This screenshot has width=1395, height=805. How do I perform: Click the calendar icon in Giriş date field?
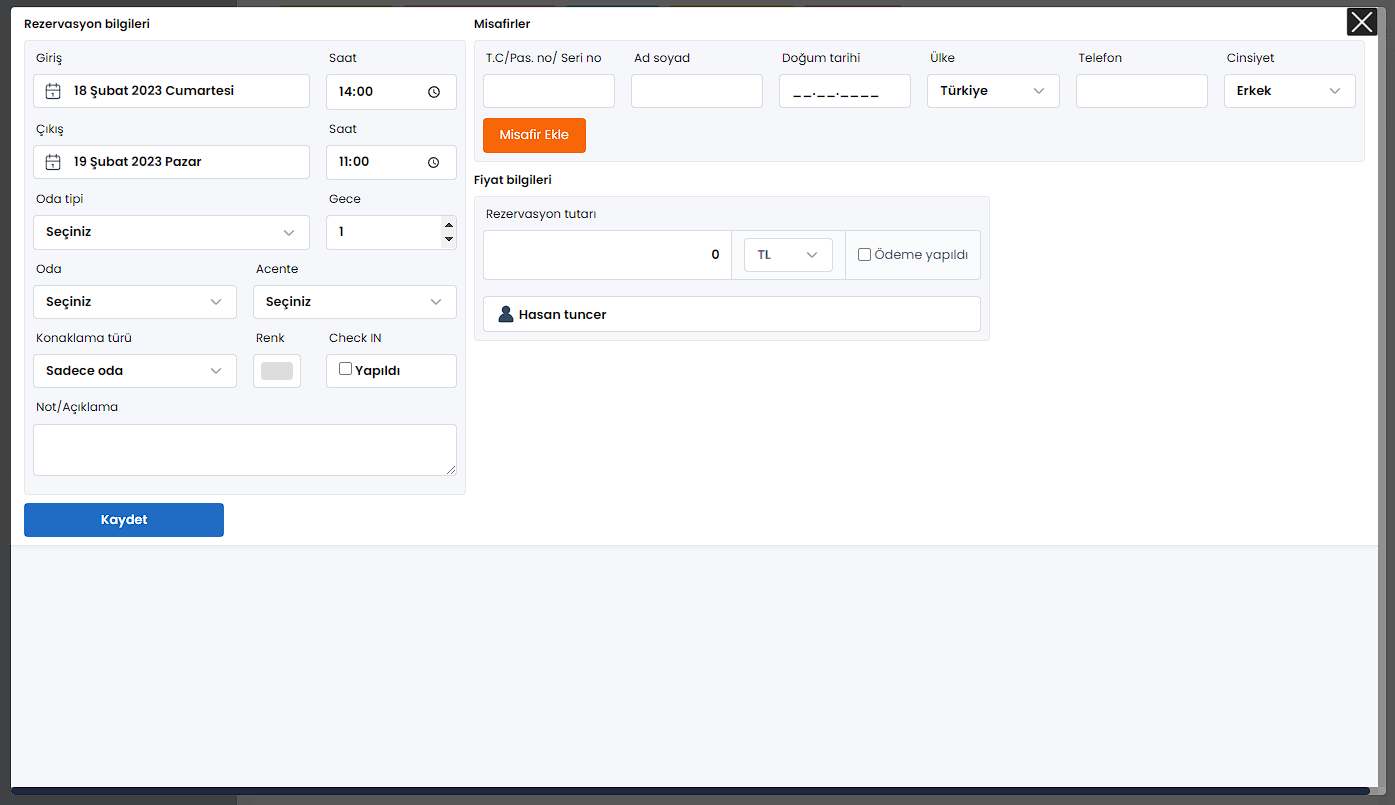tap(53, 91)
